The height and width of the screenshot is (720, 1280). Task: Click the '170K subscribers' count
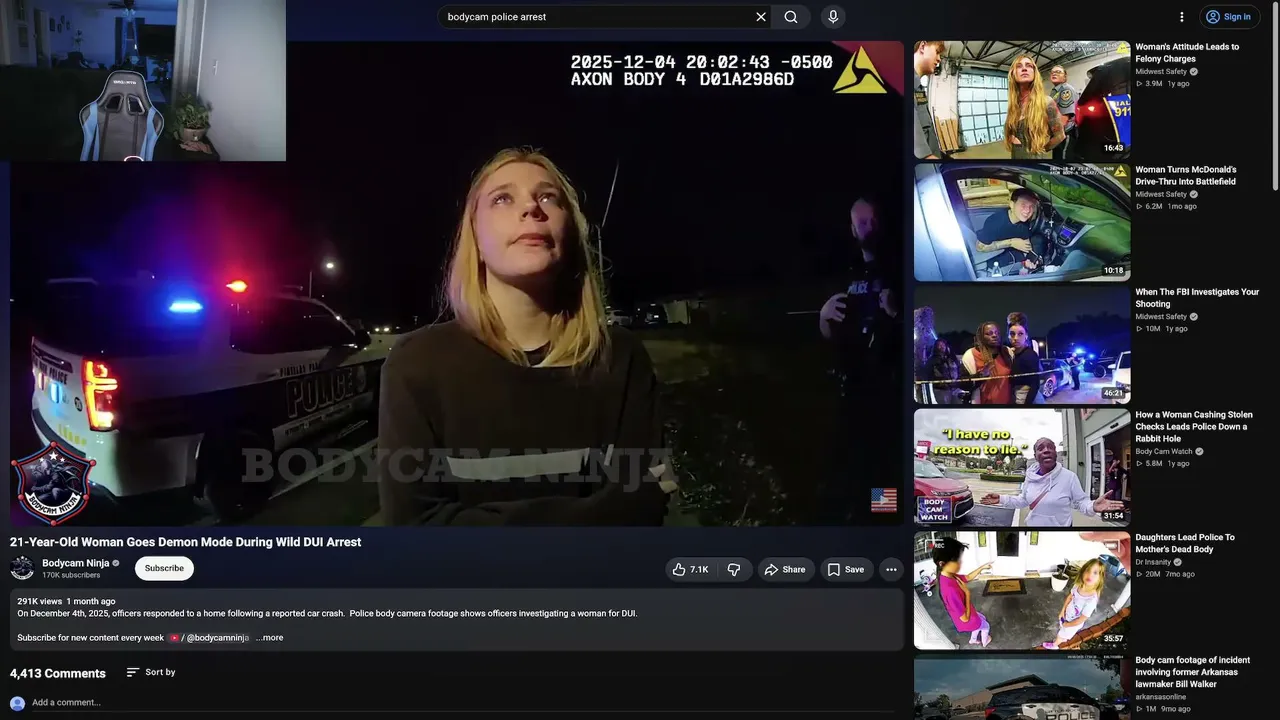click(x=71, y=576)
